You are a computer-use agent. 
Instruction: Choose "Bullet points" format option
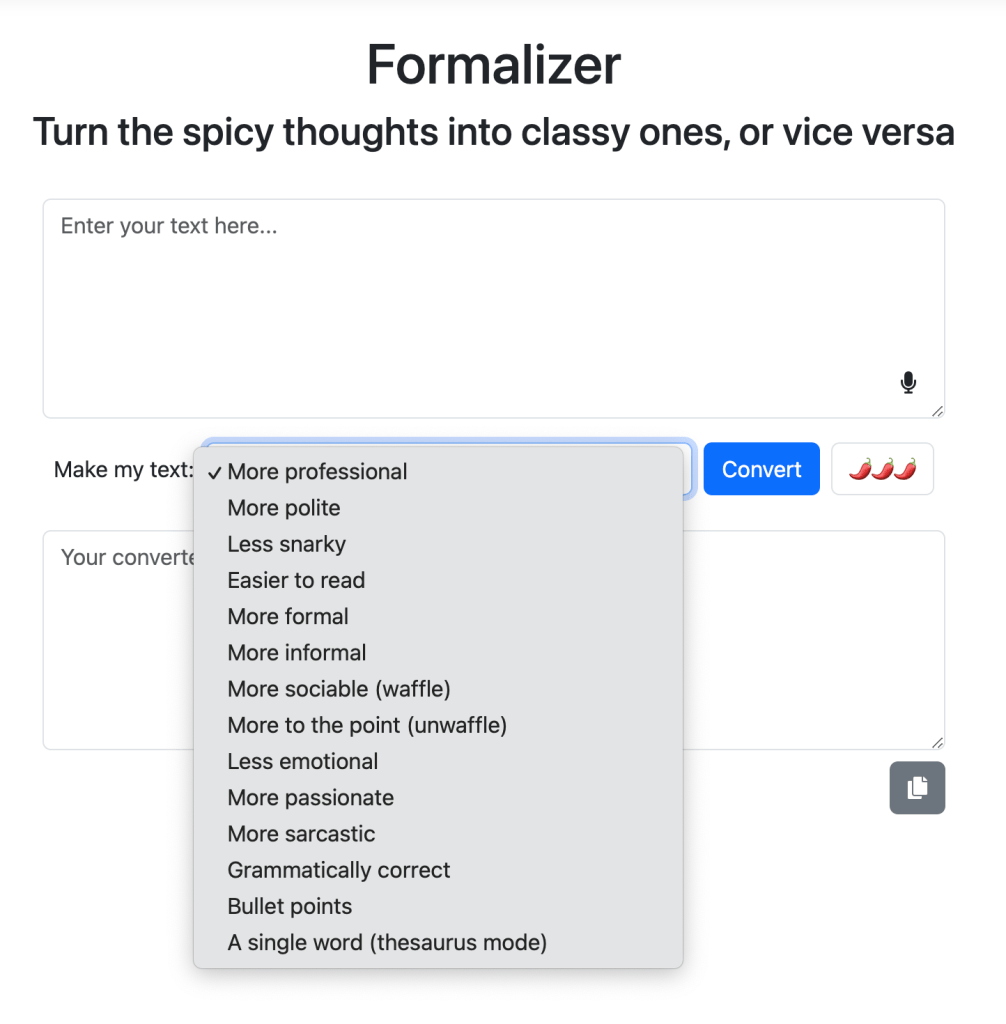pos(290,906)
